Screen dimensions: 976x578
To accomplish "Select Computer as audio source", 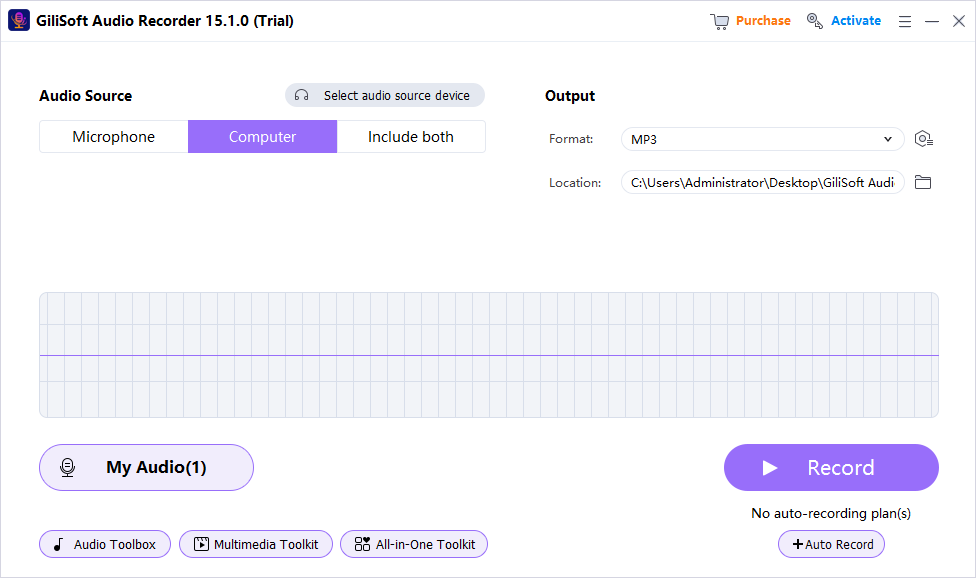I will click(x=263, y=137).
